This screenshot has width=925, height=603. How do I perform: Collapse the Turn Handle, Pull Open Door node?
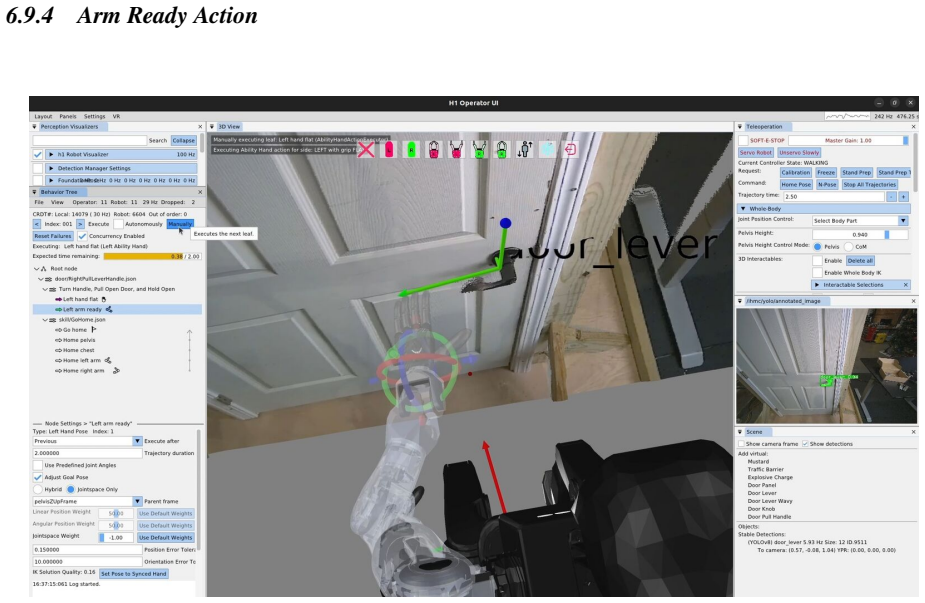point(45,289)
